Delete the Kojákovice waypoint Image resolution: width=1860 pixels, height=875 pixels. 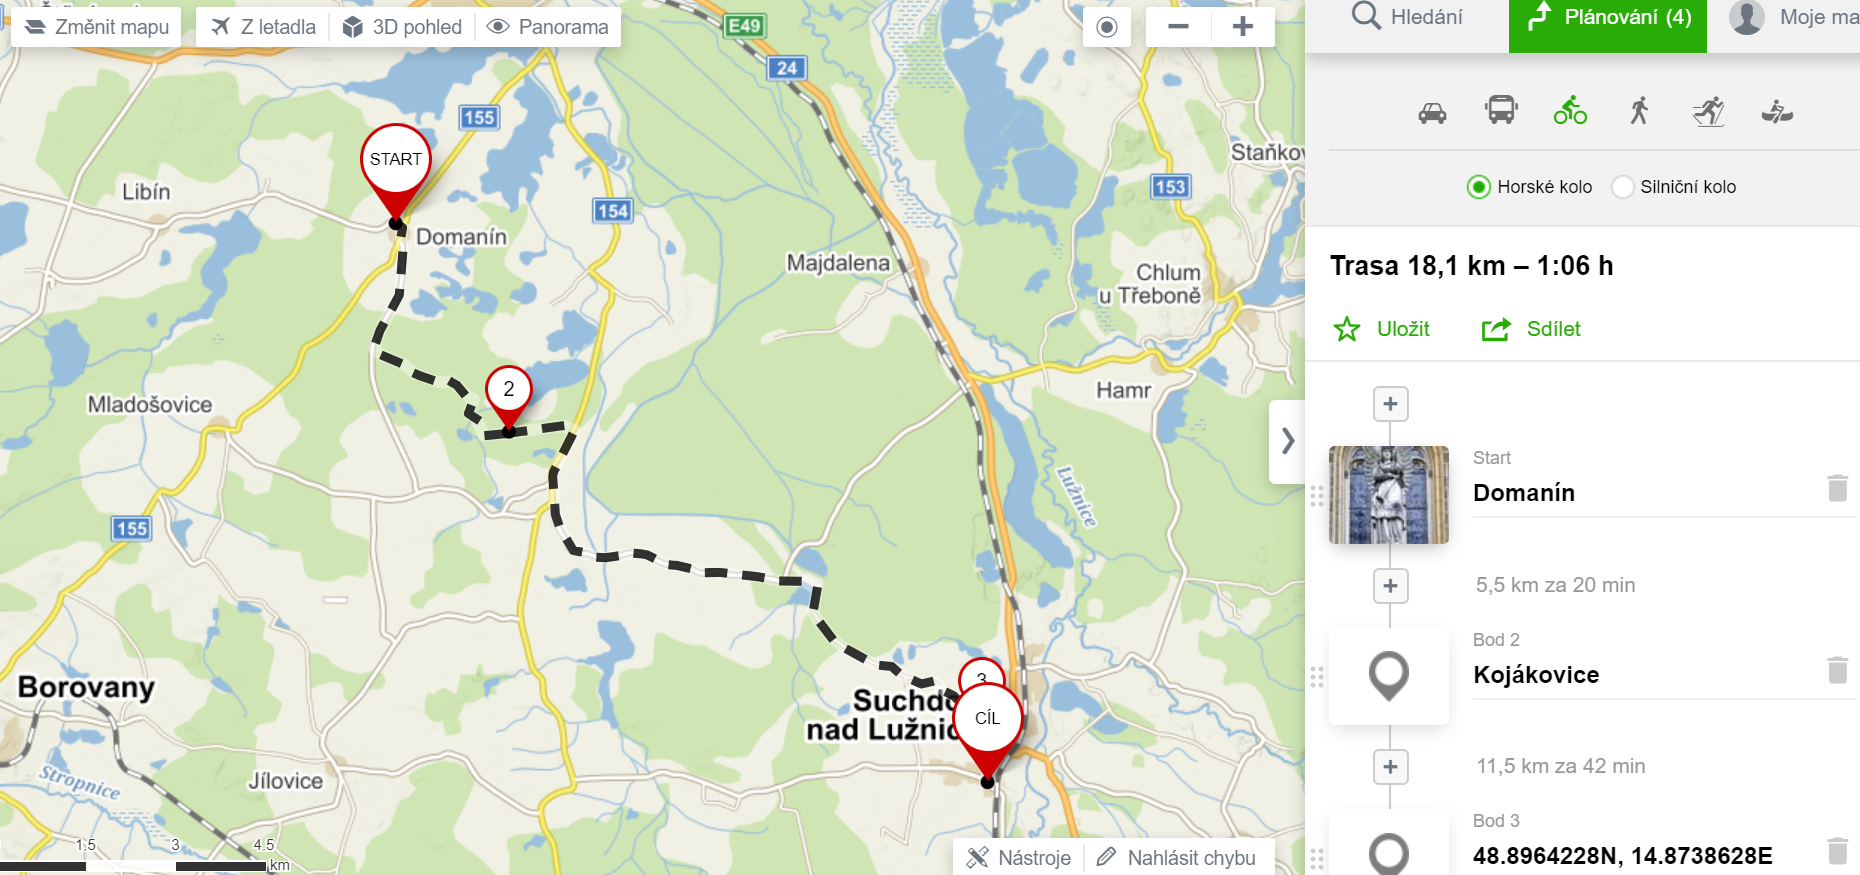[x=1838, y=669]
